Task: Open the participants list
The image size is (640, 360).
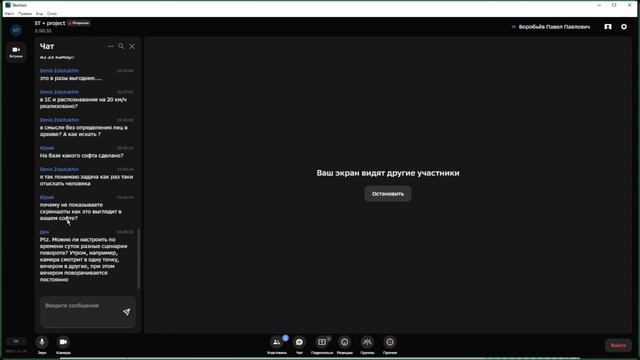Action: point(277,342)
